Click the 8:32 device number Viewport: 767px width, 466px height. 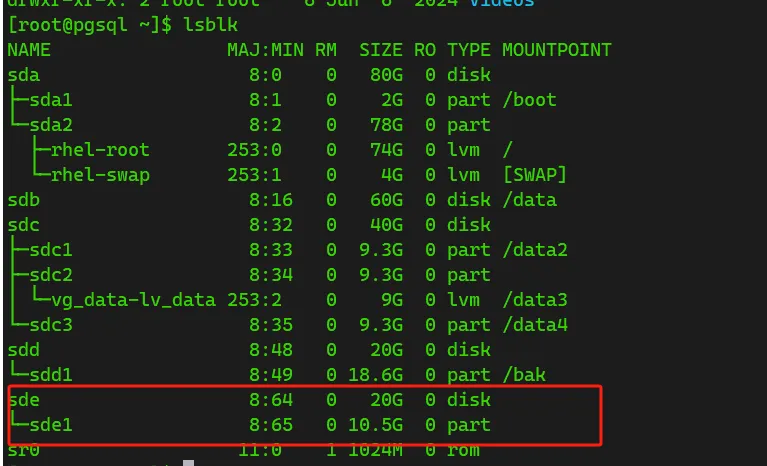tap(271, 225)
